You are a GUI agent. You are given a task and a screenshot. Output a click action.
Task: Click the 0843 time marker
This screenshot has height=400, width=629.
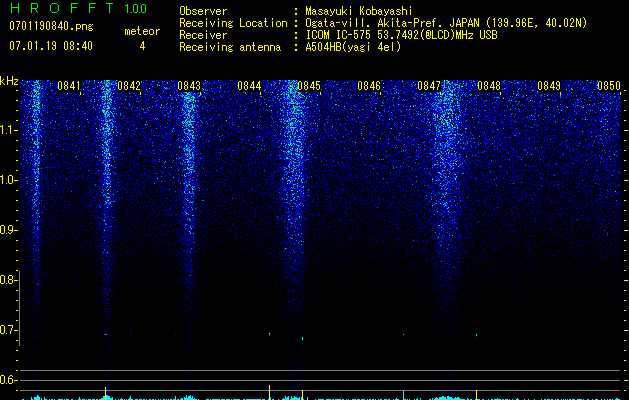(189, 86)
